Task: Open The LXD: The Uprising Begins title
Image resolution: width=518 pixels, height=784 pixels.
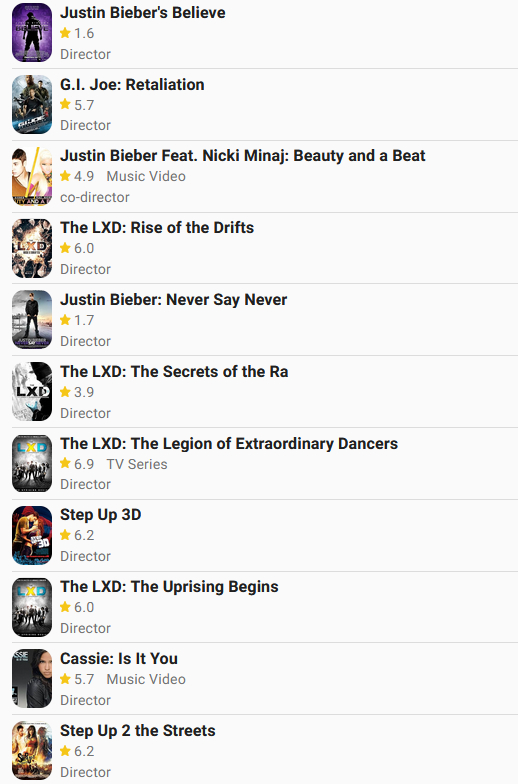Action: [x=169, y=586]
